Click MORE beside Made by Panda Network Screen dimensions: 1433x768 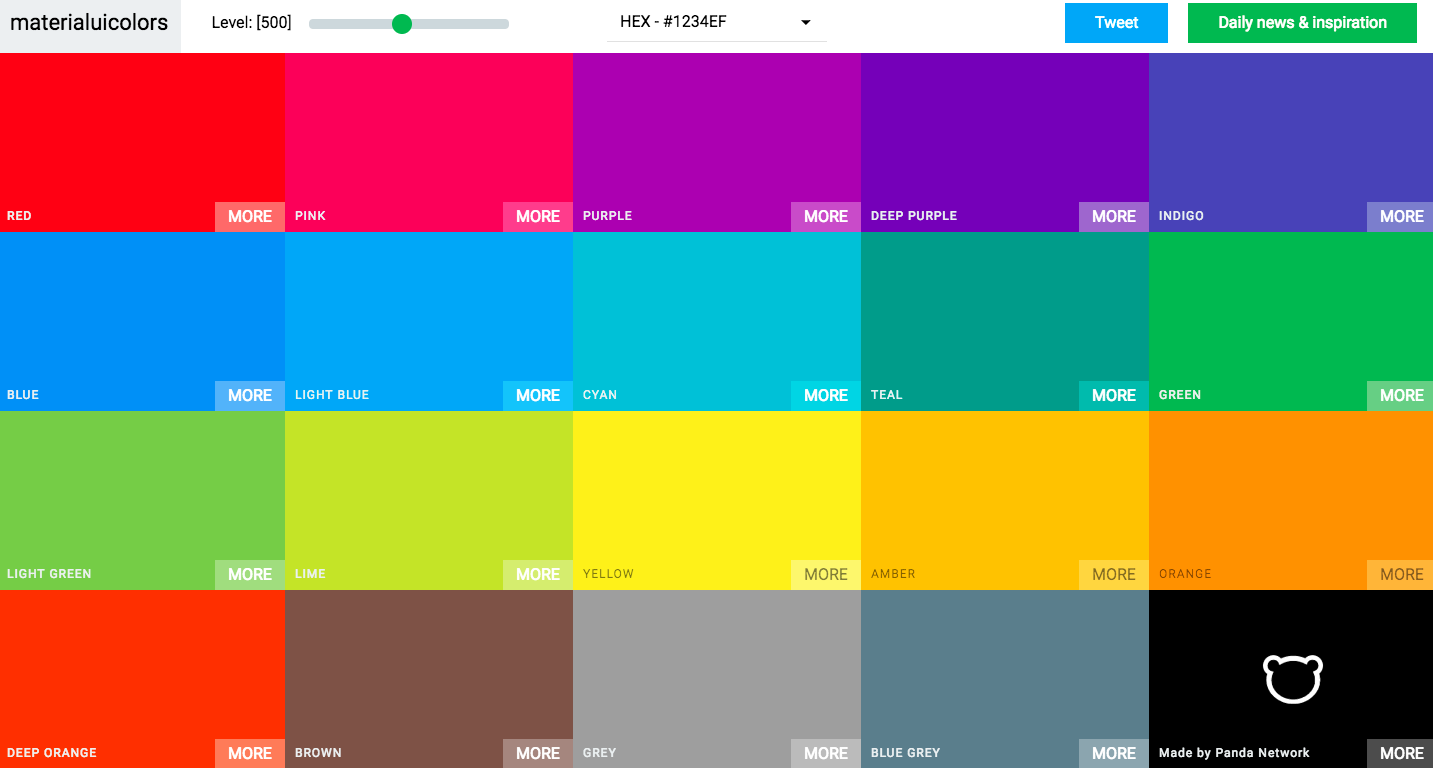pyautogui.click(x=1400, y=753)
